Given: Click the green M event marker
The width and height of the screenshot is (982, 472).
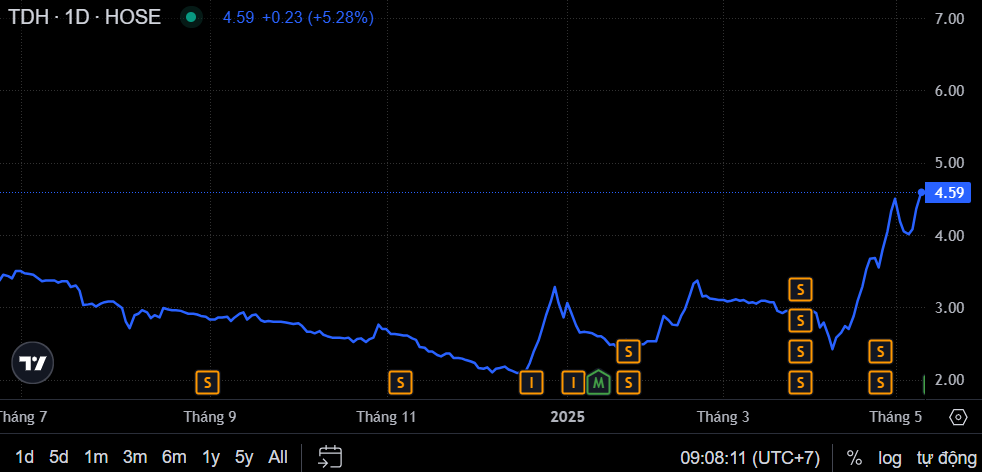Looking at the screenshot, I should [598, 381].
